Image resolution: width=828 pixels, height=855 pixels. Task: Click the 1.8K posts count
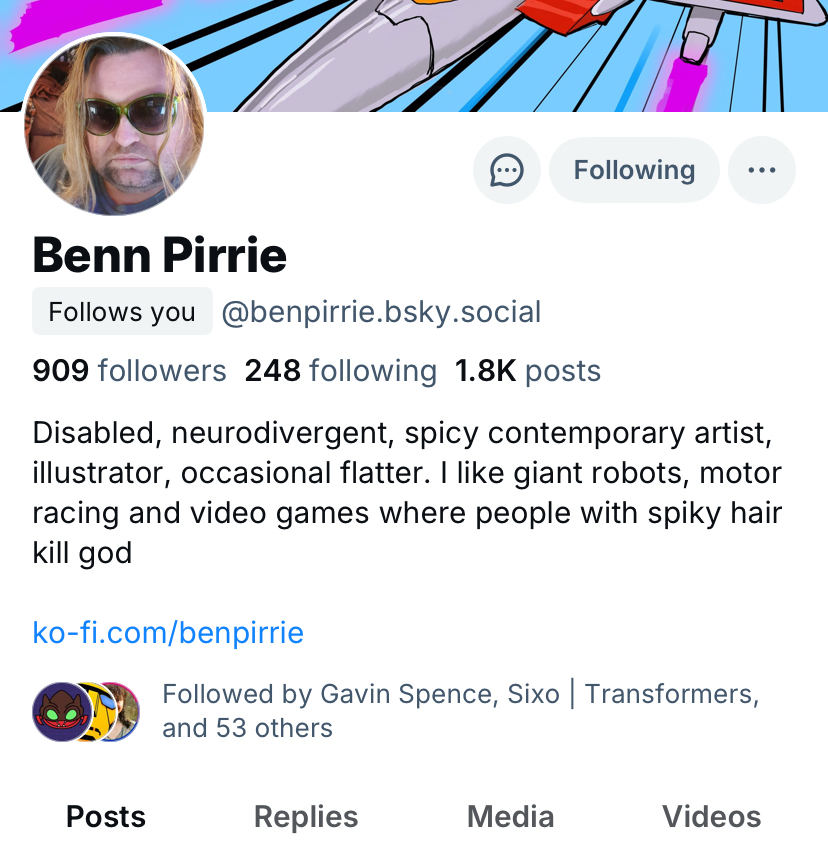coord(528,371)
